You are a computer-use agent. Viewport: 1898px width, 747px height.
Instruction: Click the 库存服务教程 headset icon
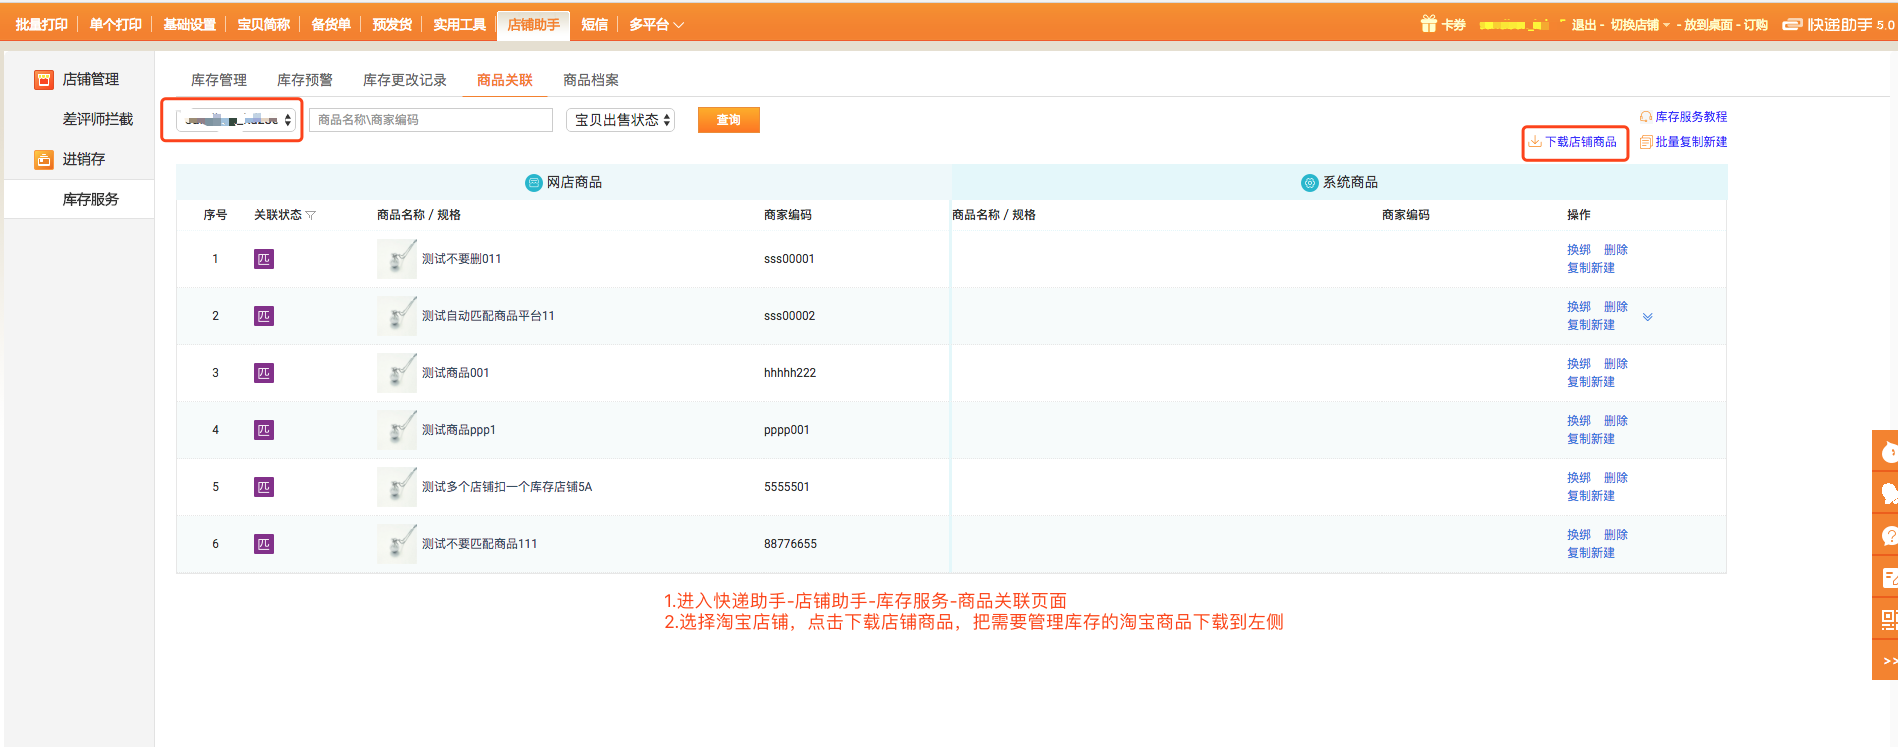coord(1646,117)
